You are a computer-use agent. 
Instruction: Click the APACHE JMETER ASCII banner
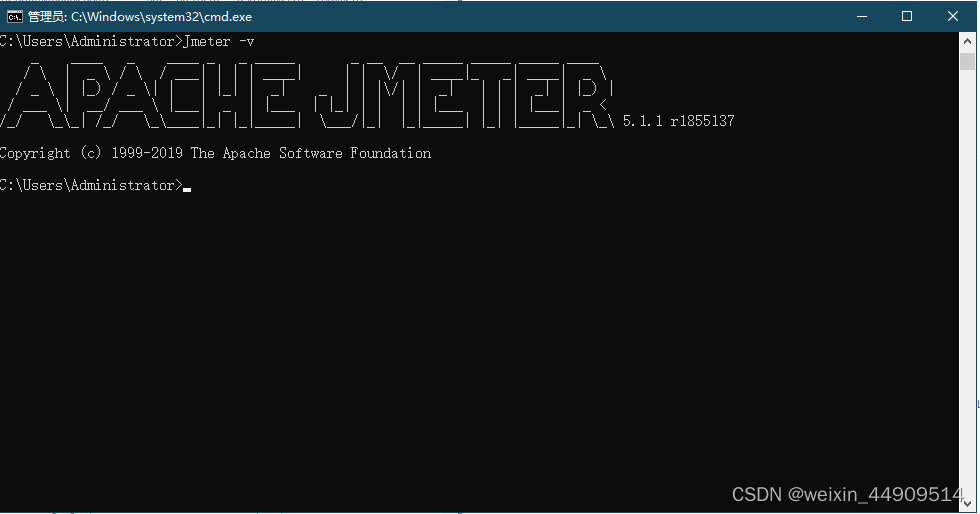308,95
